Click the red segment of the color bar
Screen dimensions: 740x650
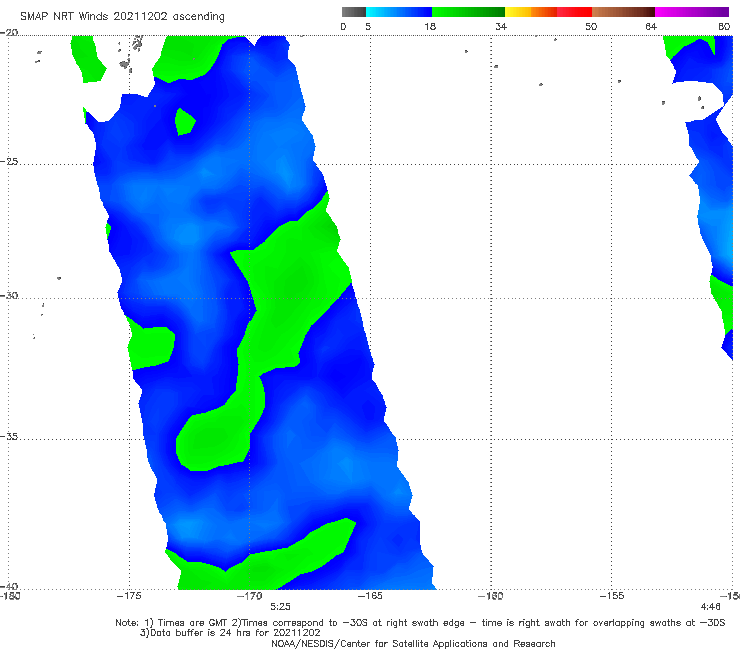pyautogui.click(x=574, y=12)
